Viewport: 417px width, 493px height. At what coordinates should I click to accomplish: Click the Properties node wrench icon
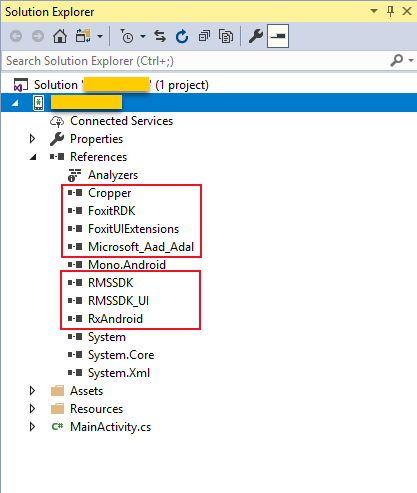(57, 139)
